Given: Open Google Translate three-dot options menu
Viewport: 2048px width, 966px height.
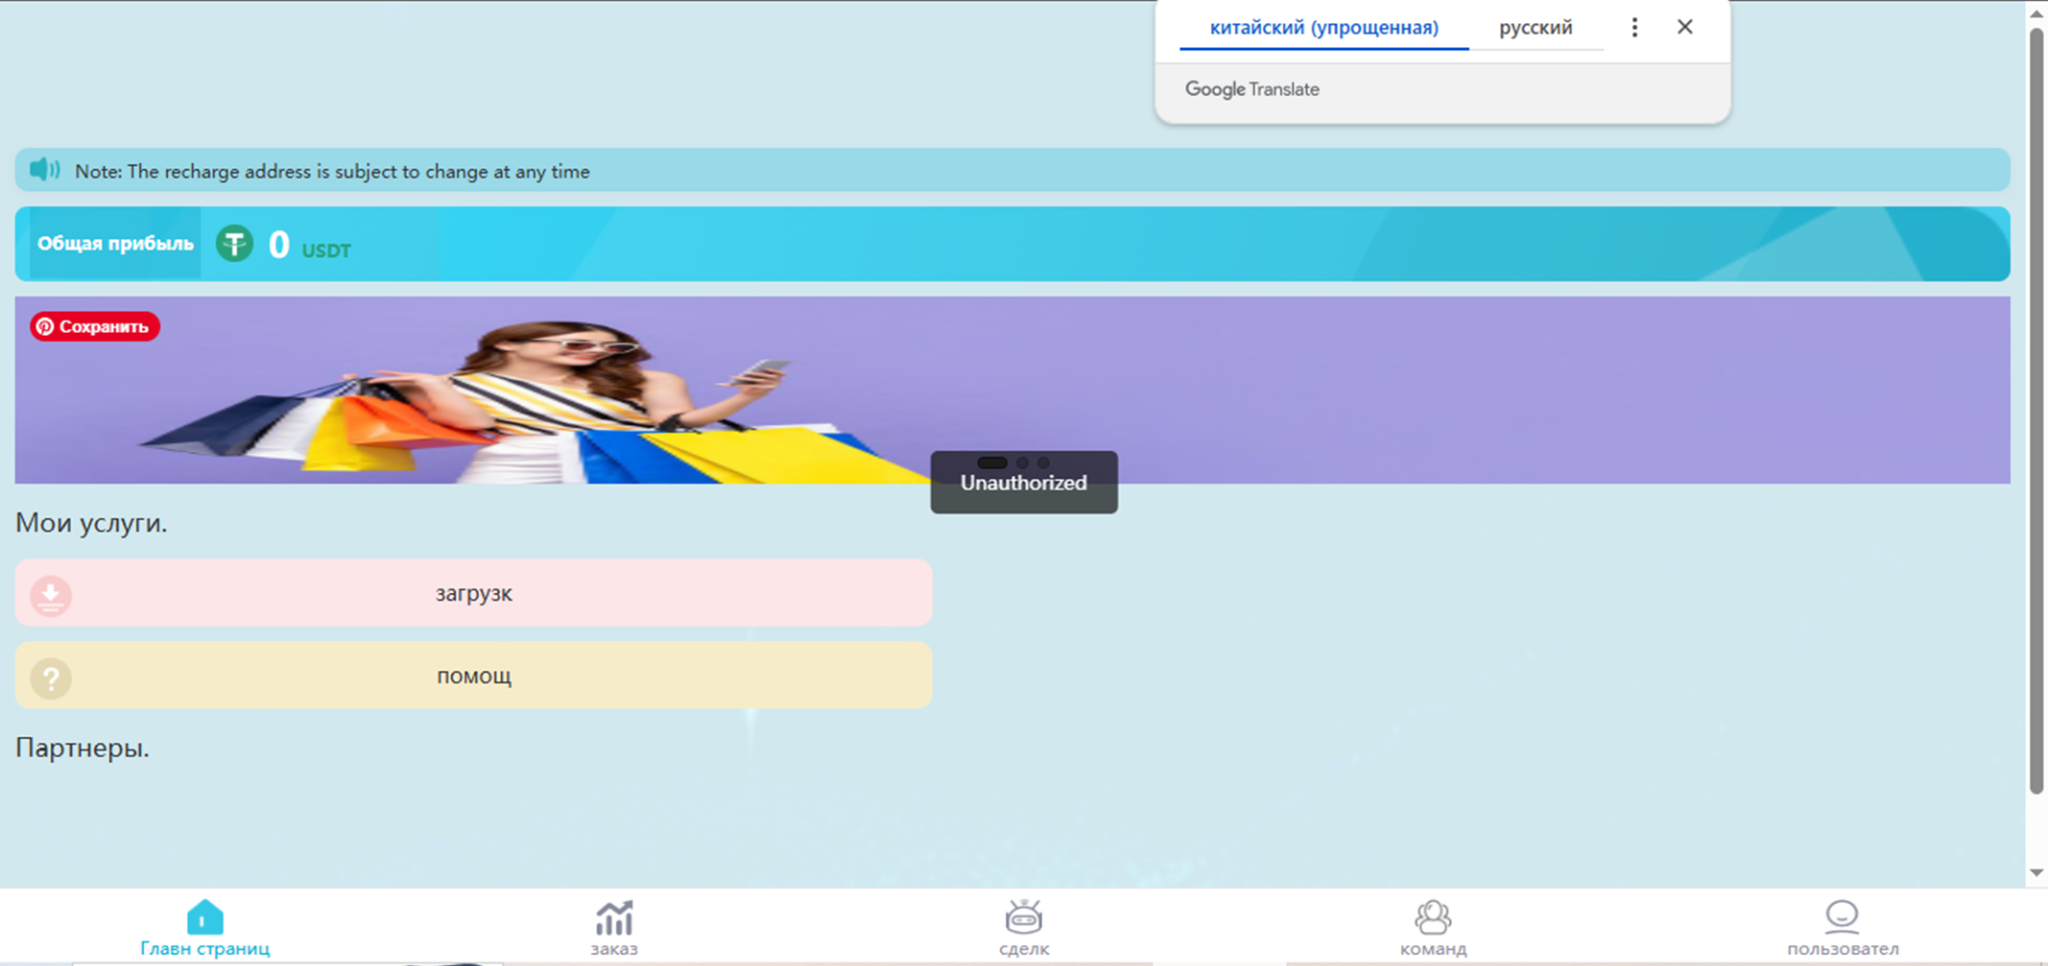Looking at the screenshot, I should click(x=1635, y=28).
